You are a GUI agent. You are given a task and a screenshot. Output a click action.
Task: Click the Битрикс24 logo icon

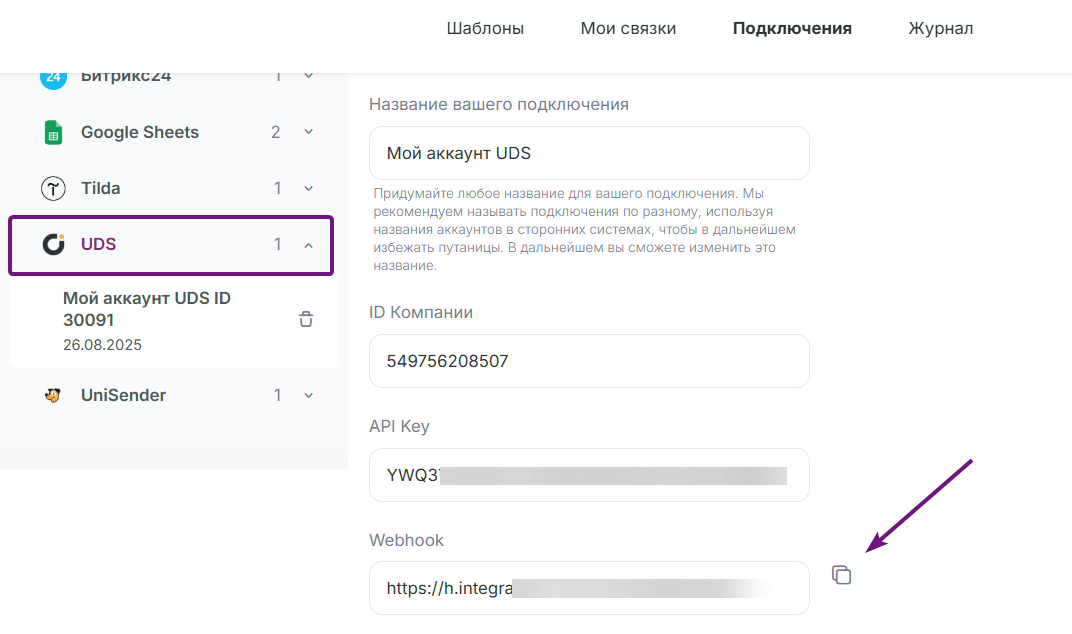(53, 79)
